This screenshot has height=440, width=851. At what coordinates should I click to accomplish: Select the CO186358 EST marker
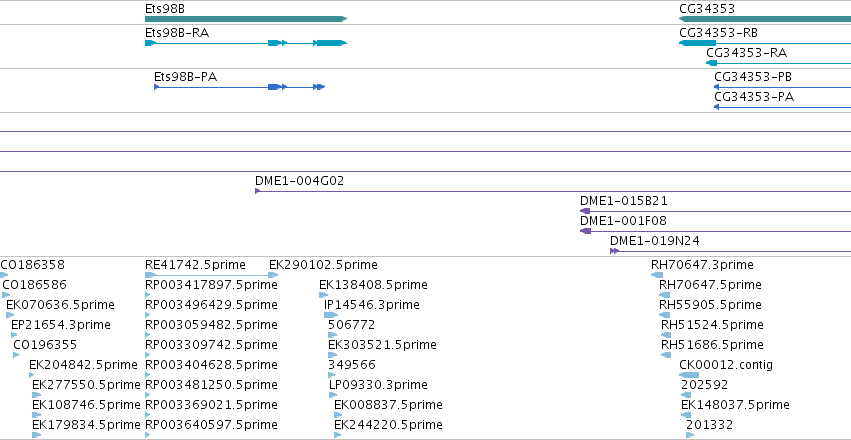pos(4,275)
